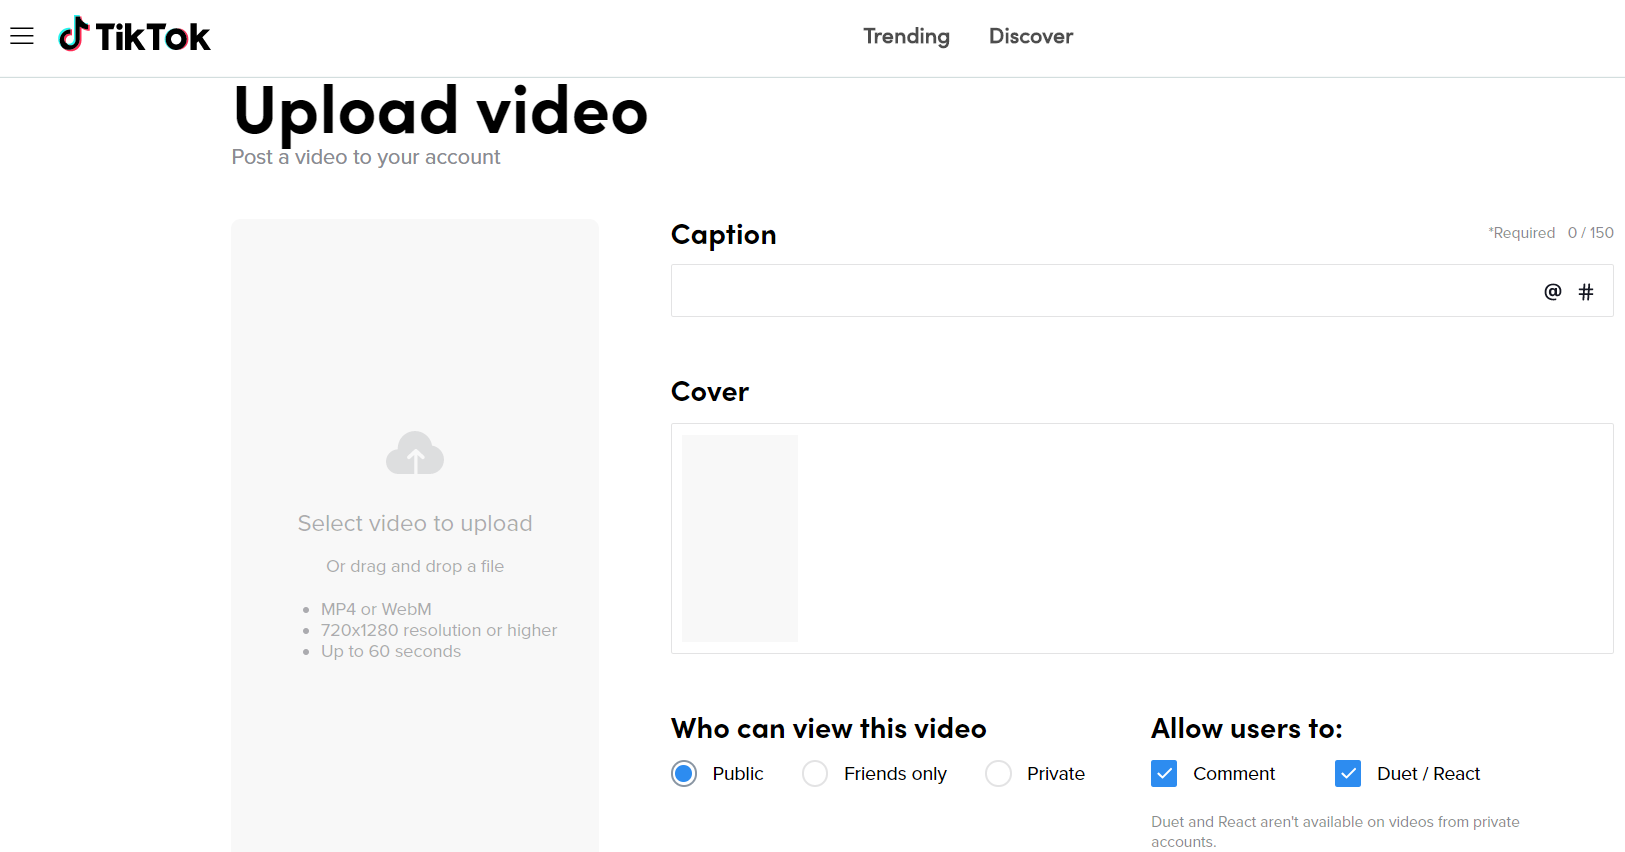Select Private visibility
The width and height of the screenshot is (1625, 852).
998,774
